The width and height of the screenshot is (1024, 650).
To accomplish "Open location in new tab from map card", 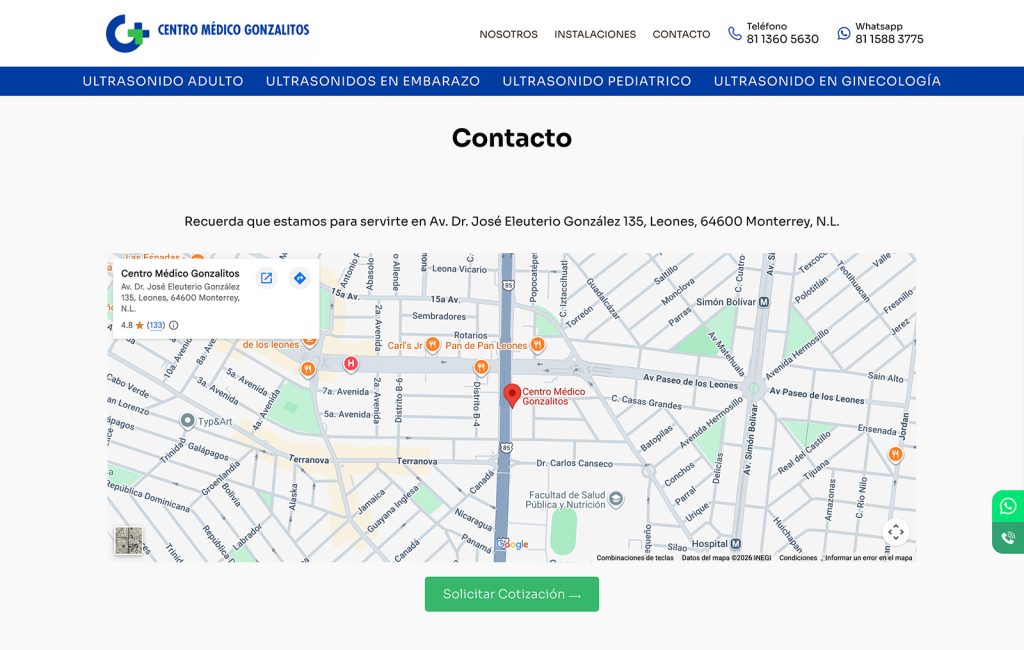I will 267,278.
